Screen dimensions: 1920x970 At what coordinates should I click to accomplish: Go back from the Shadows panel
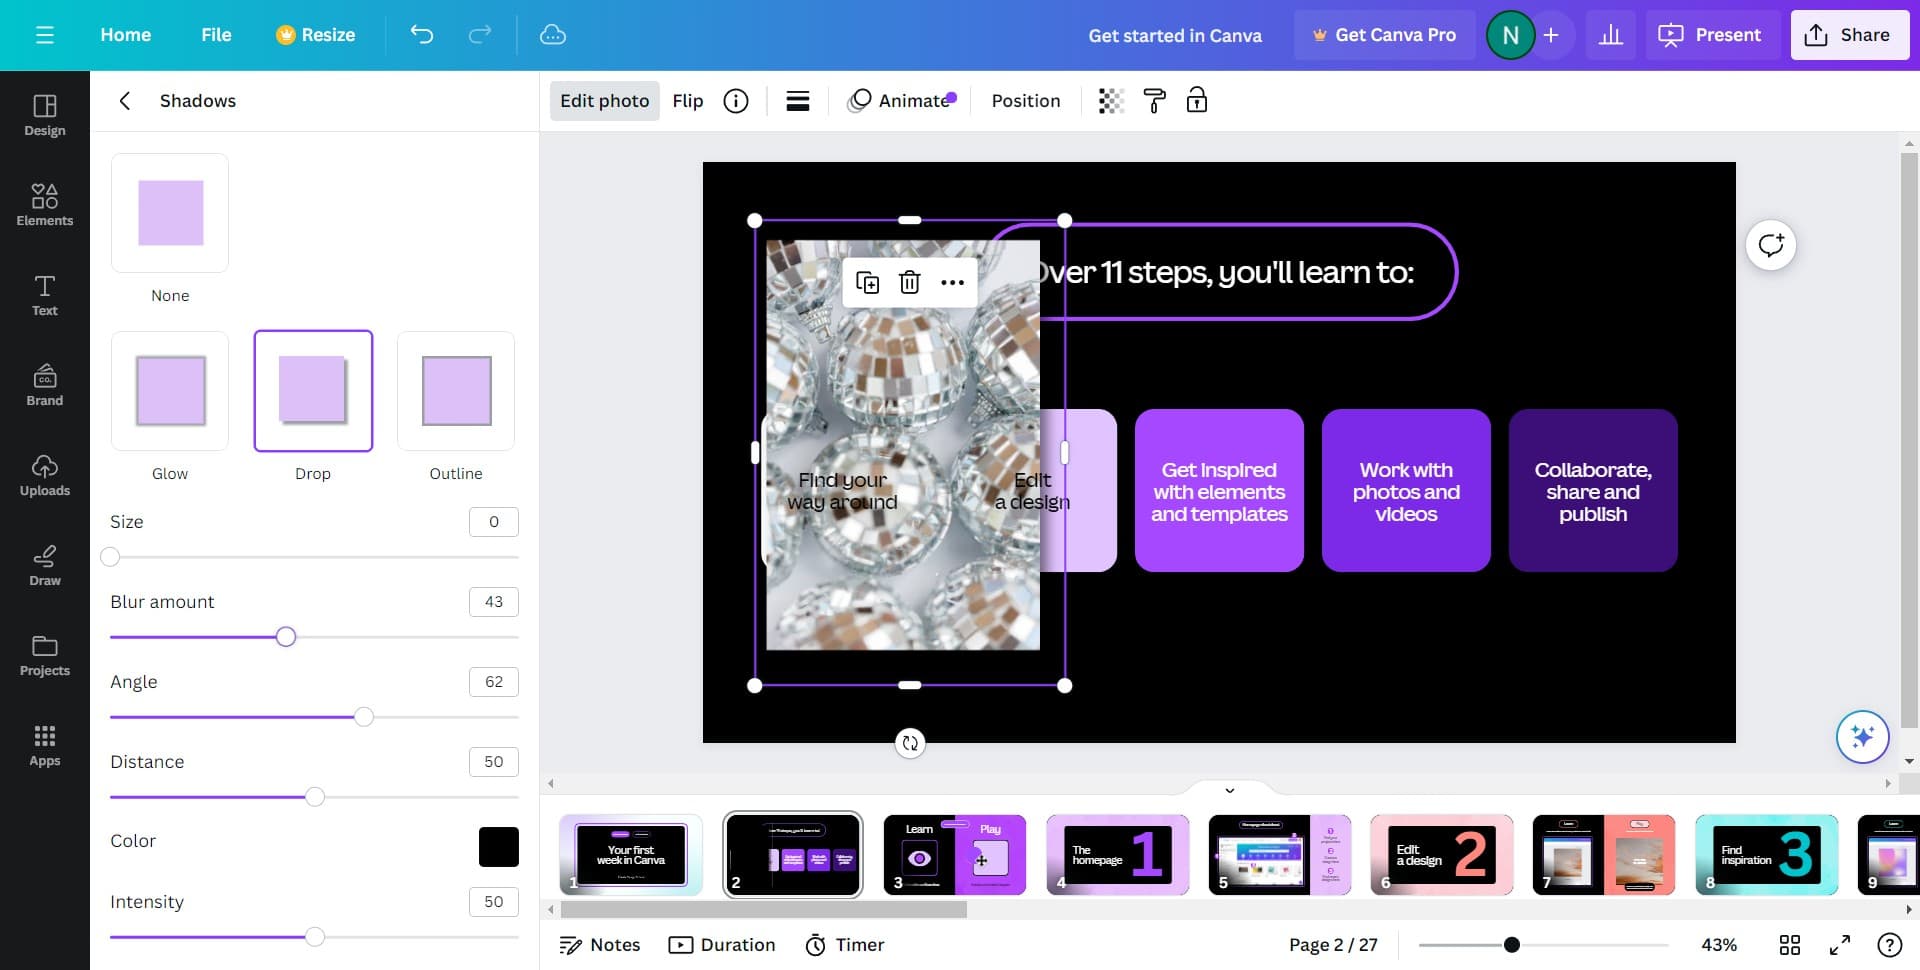click(125, 101)
